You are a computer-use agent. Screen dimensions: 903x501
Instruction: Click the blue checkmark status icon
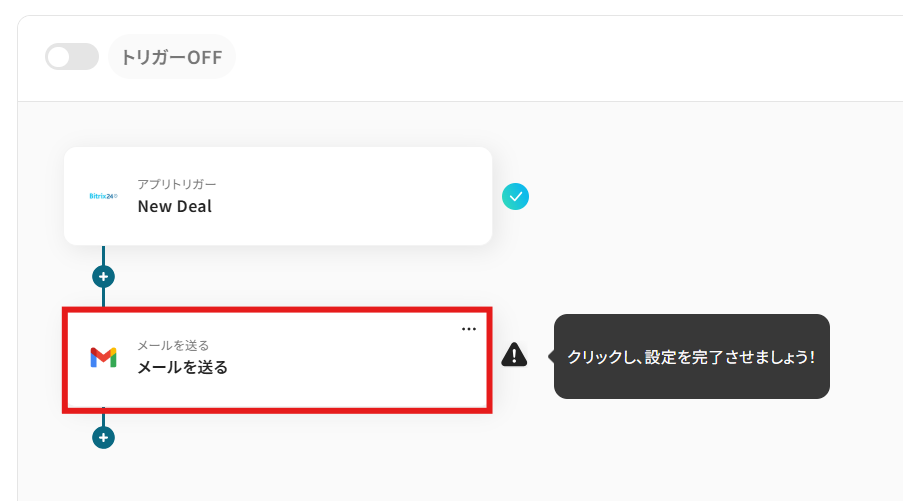(515, 197)
